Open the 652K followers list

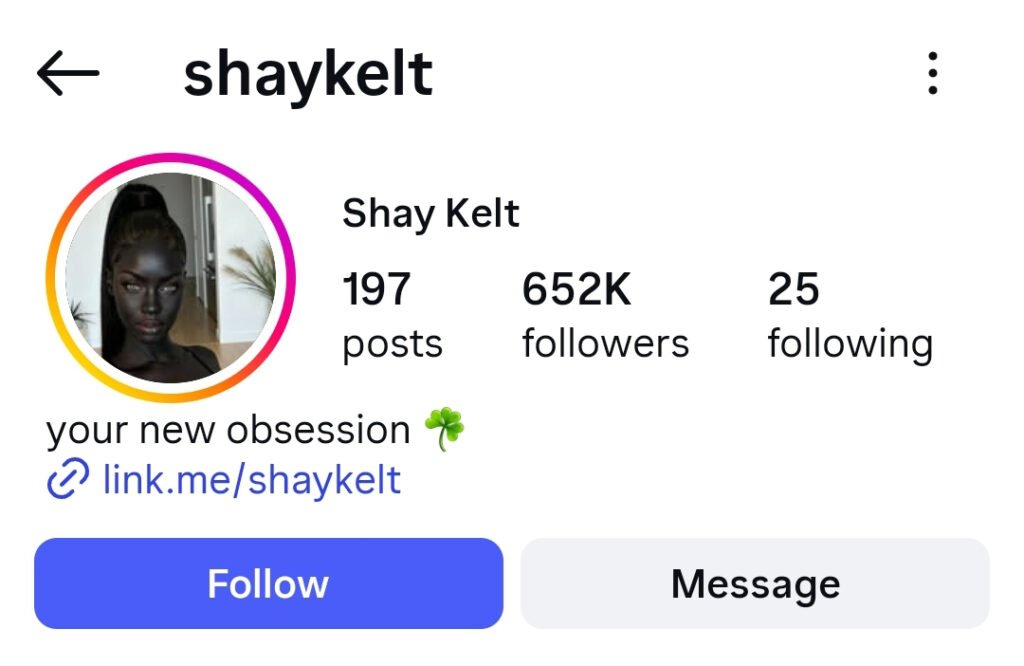click(605, 315)
